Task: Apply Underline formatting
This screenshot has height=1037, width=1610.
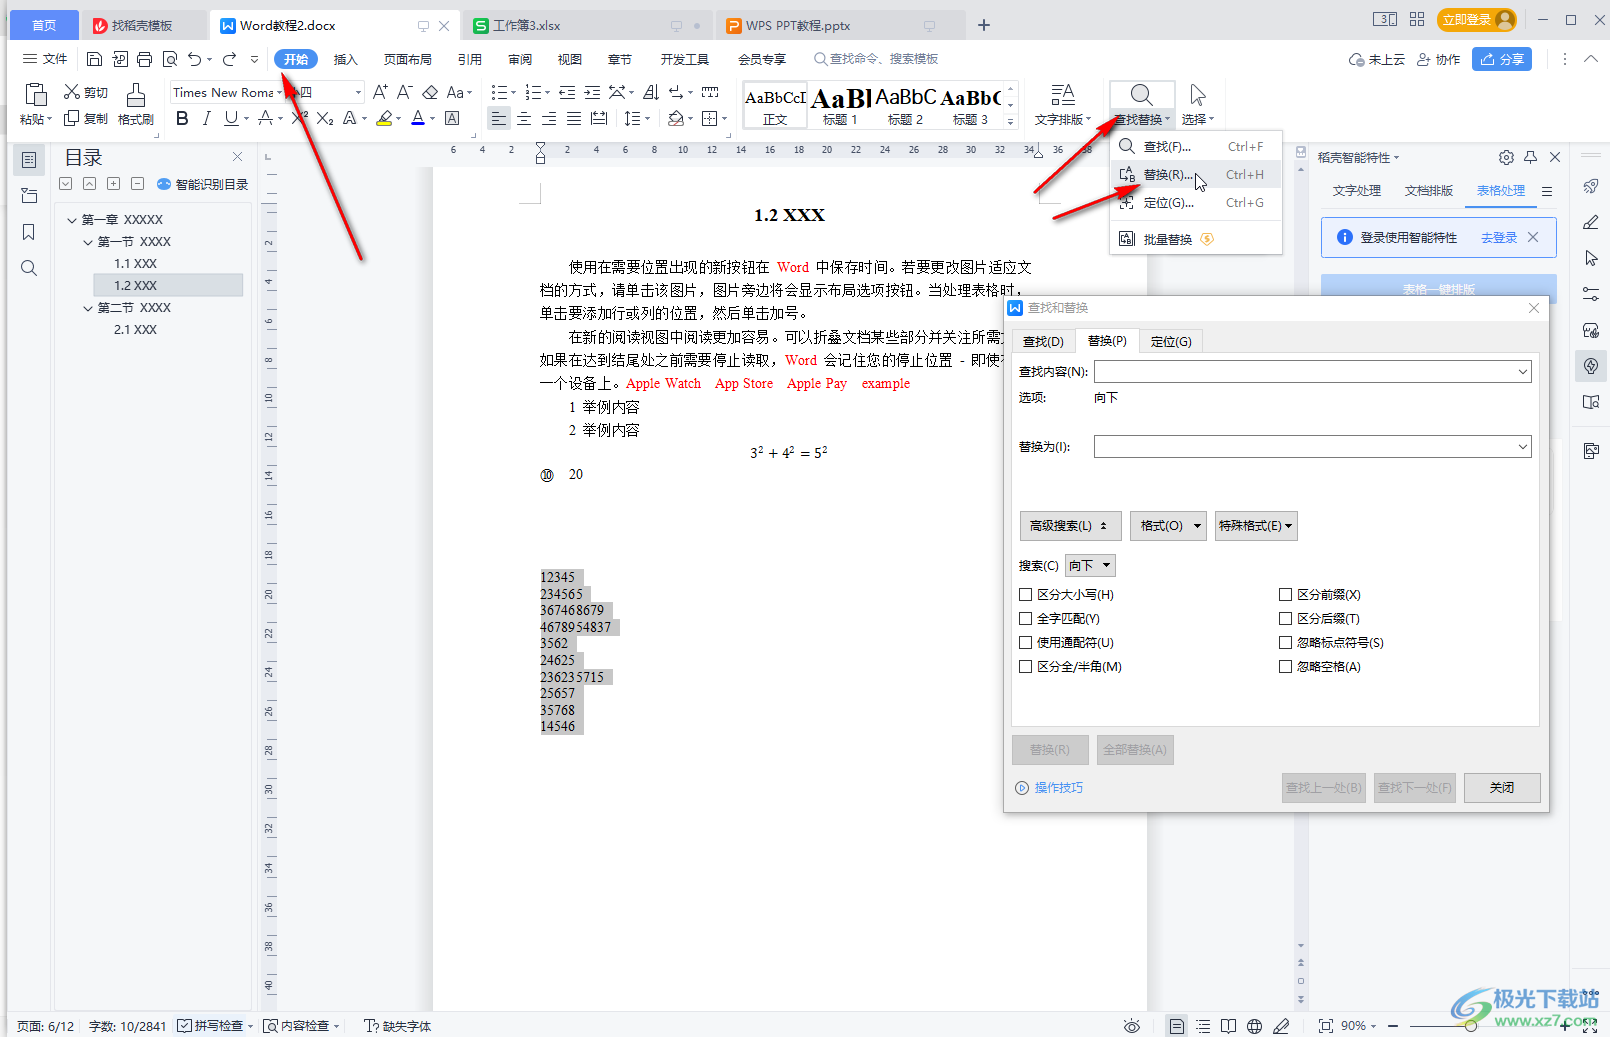Action: click(x=231, y=119)
